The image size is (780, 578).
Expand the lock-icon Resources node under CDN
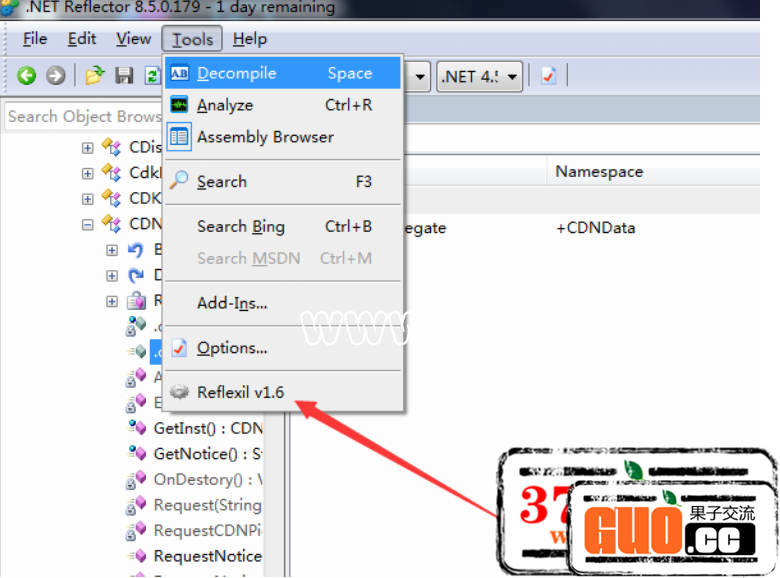[x=112, y=301]
